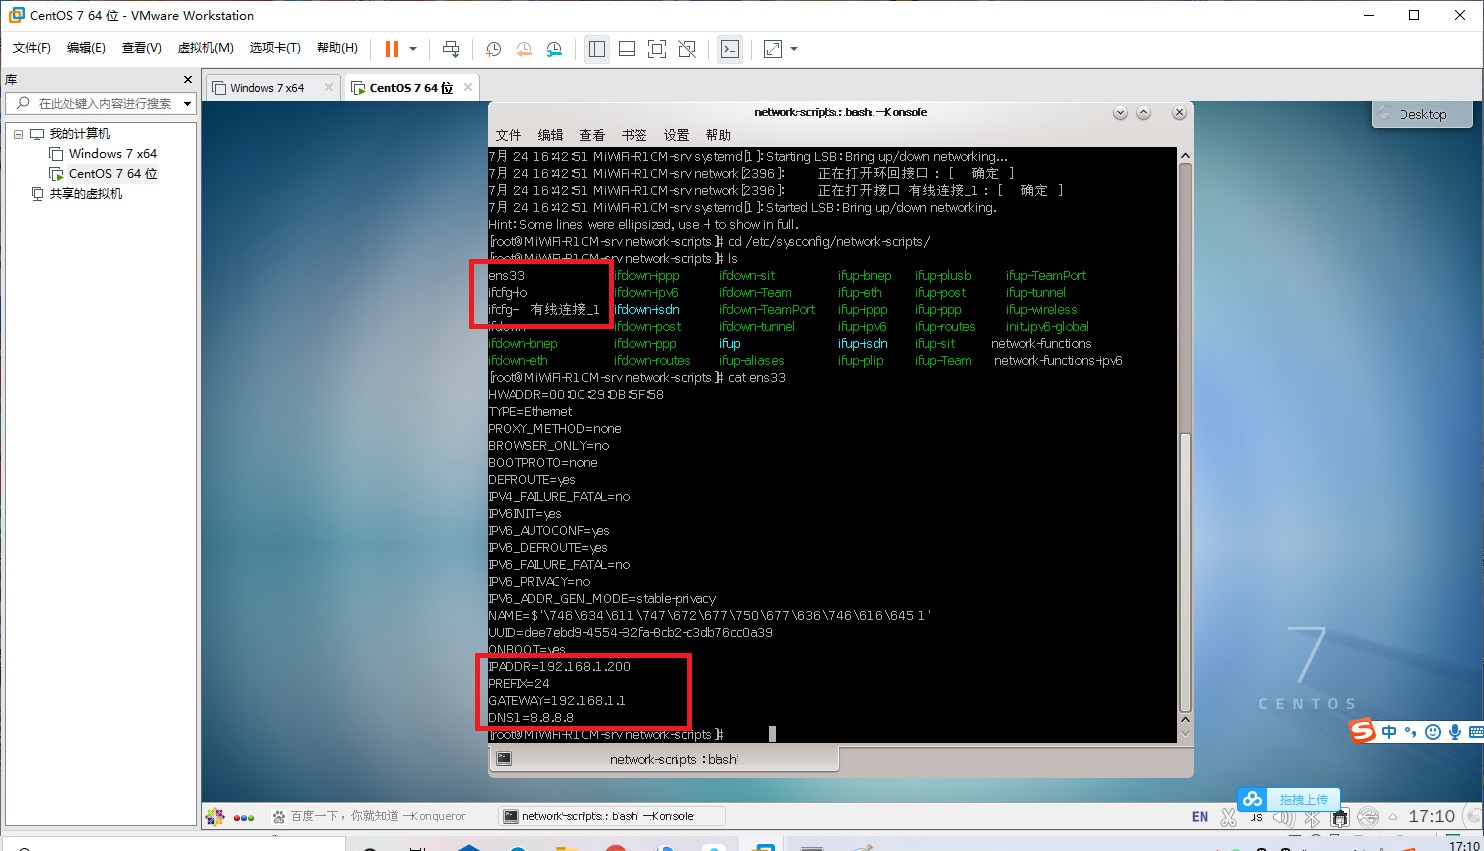The height and width of the screenshot is (851, 1484).
Task: Open Konsole 书签 menu
Action: coord(634,135)
